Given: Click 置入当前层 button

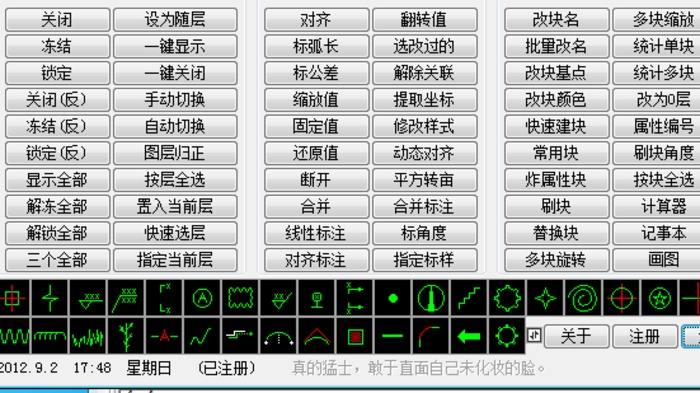Looking at the screenshot, I should coord(175,206).
